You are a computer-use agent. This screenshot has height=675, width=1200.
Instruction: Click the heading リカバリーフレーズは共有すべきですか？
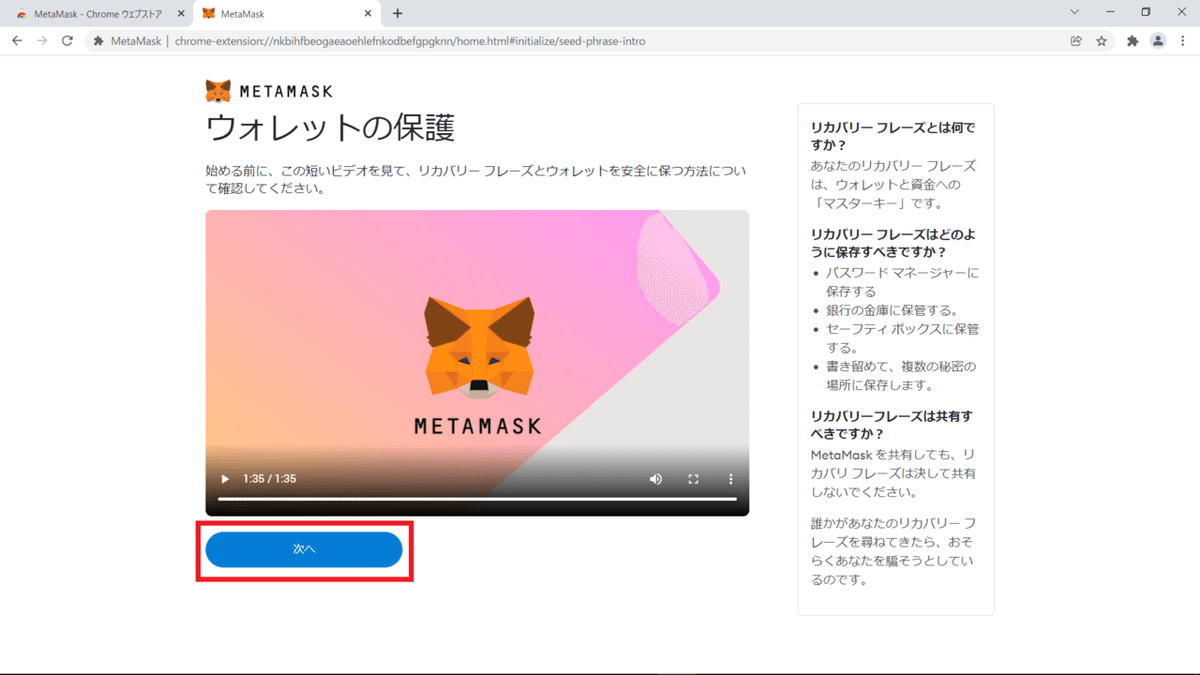click(891, 425)
